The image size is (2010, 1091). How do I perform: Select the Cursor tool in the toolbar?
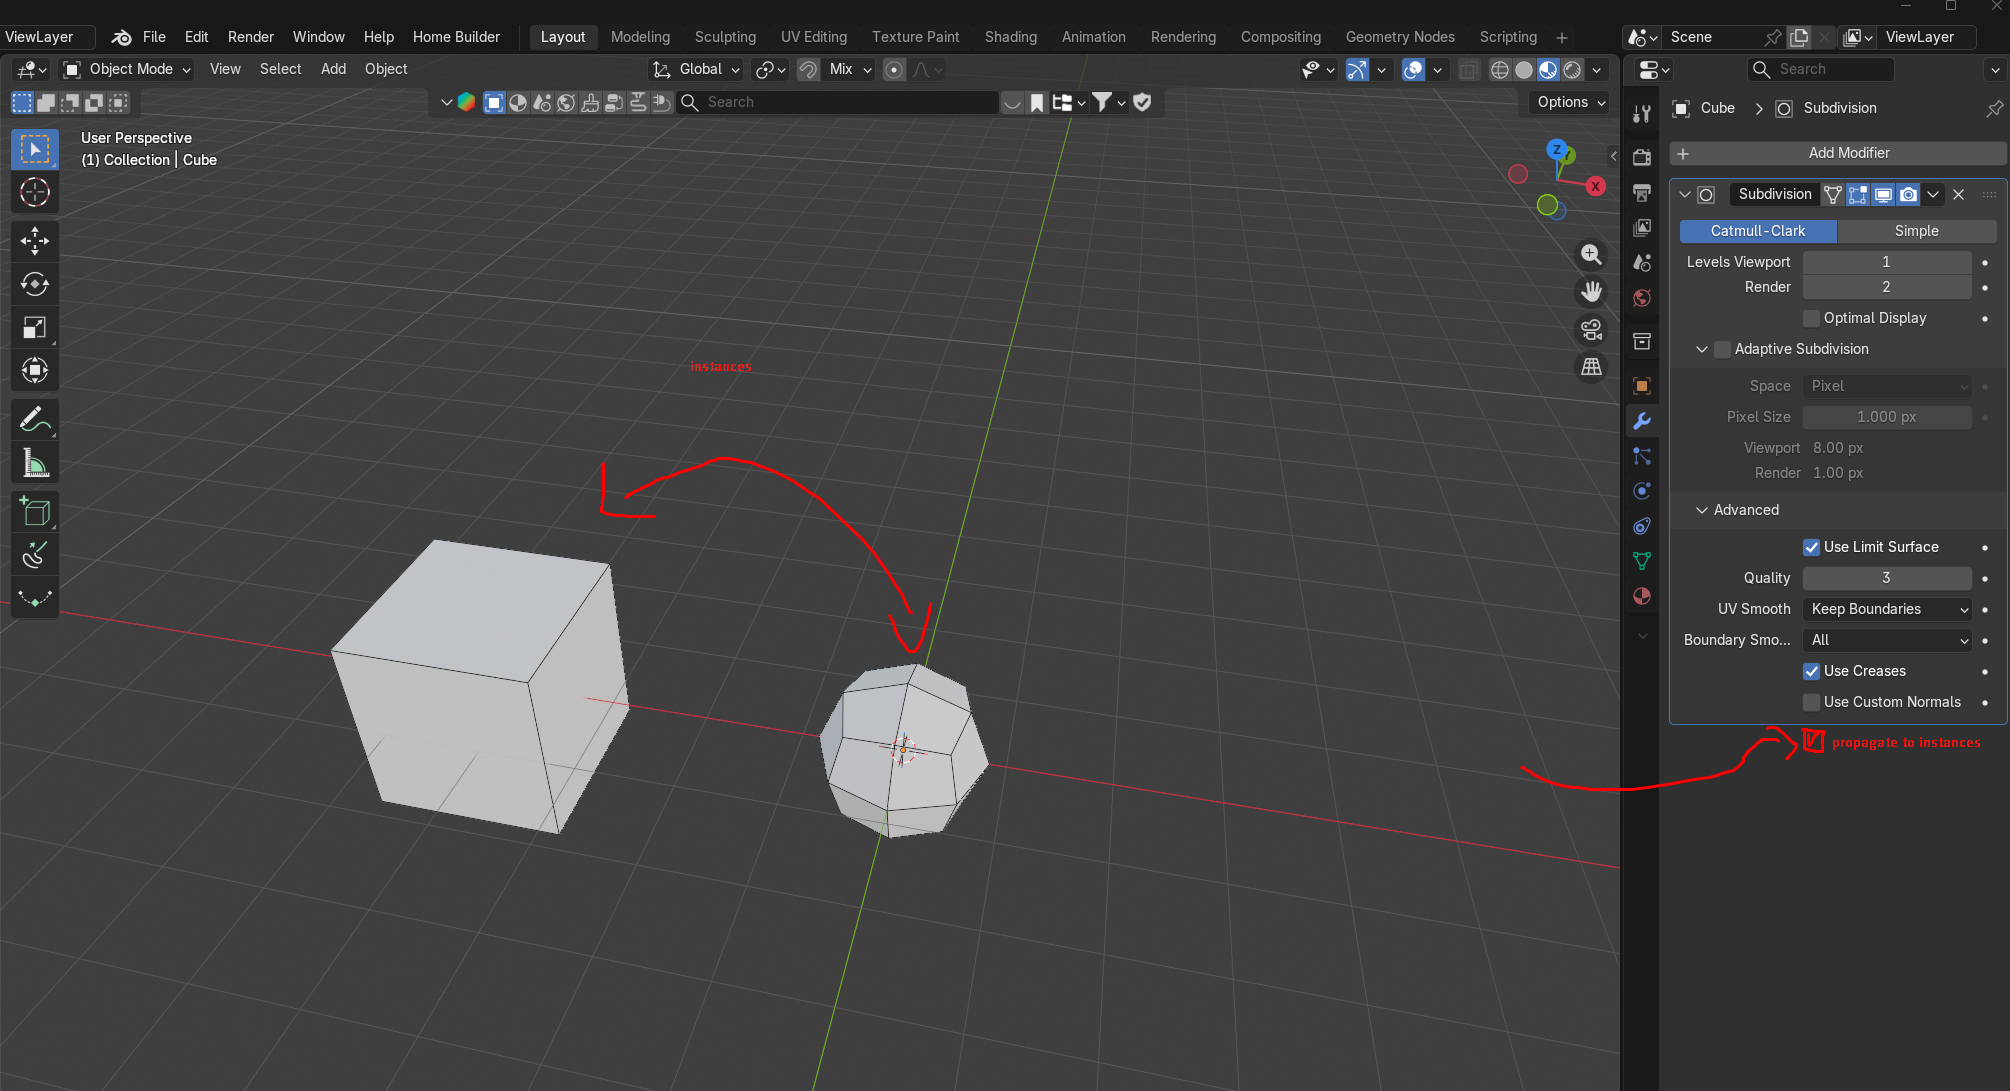click(35, 192)
